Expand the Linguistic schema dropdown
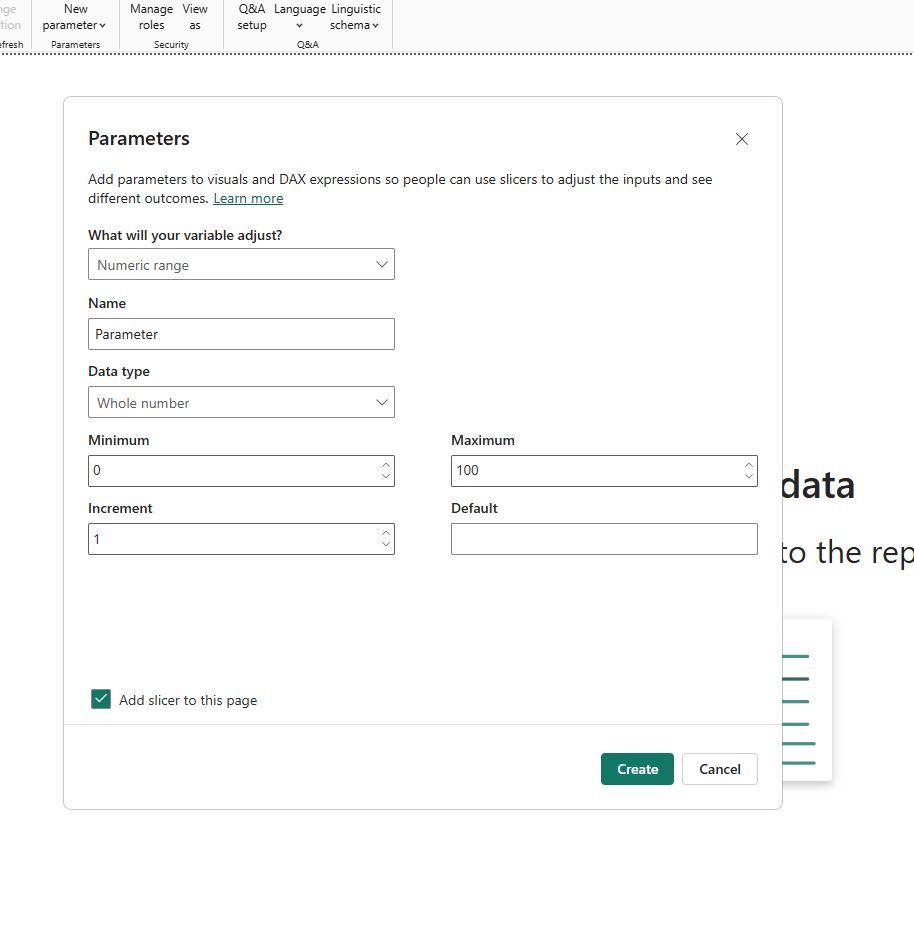914x947 pixels. click(355, 17)
